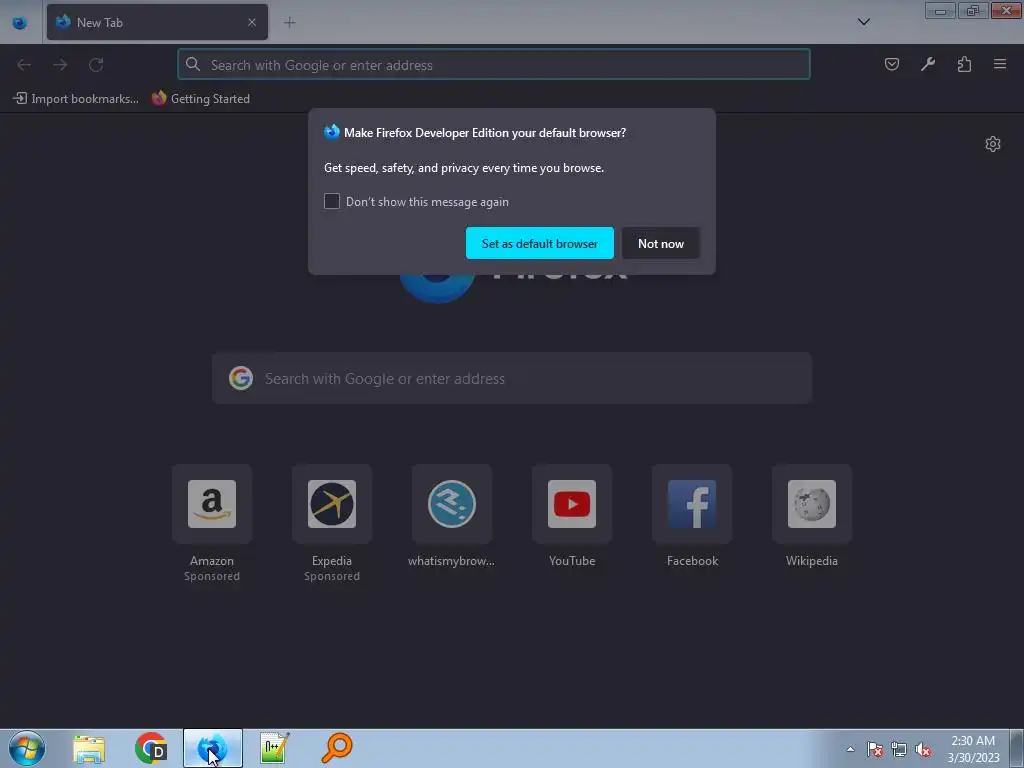This screenshot has height=768, width=1024.
Task: Select the New Tab tab
Action: (157, 22)
